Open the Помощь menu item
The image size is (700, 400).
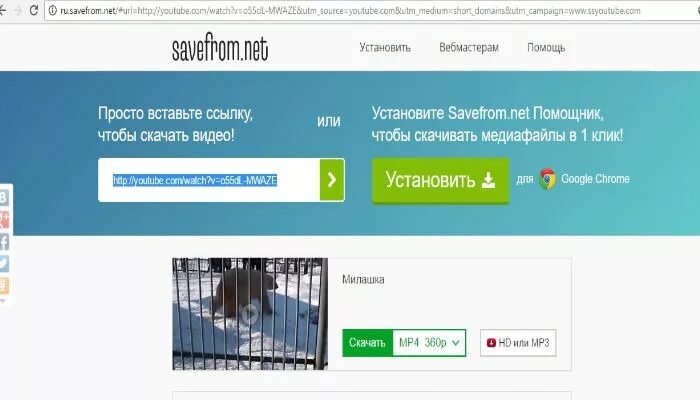pos(546,47)
